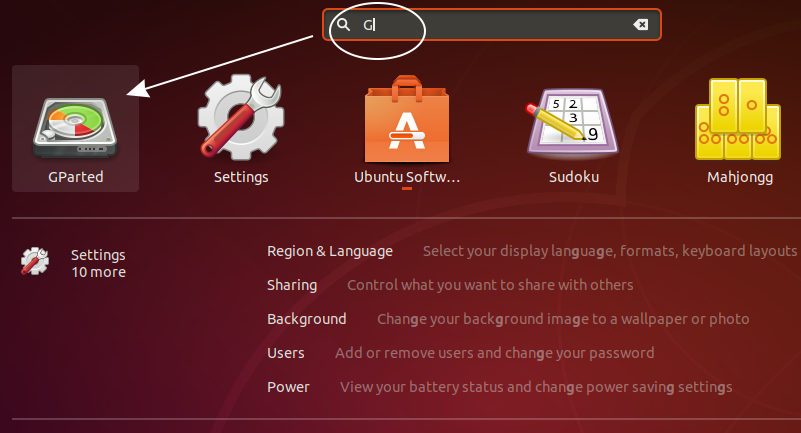Open the Settings gear and wrench icon
The image size is (801, 433).
pos(241,117)
